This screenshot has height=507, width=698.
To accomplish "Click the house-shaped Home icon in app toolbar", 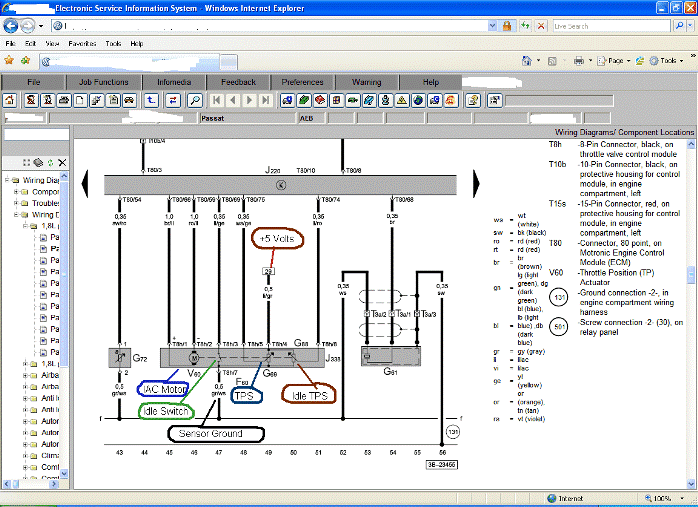I will pyautogui.click(x=10, y=100).
